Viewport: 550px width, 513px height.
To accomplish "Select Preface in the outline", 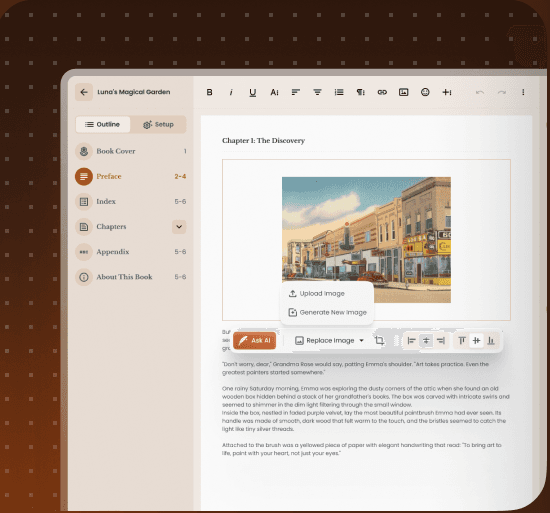I will point(131,176).
